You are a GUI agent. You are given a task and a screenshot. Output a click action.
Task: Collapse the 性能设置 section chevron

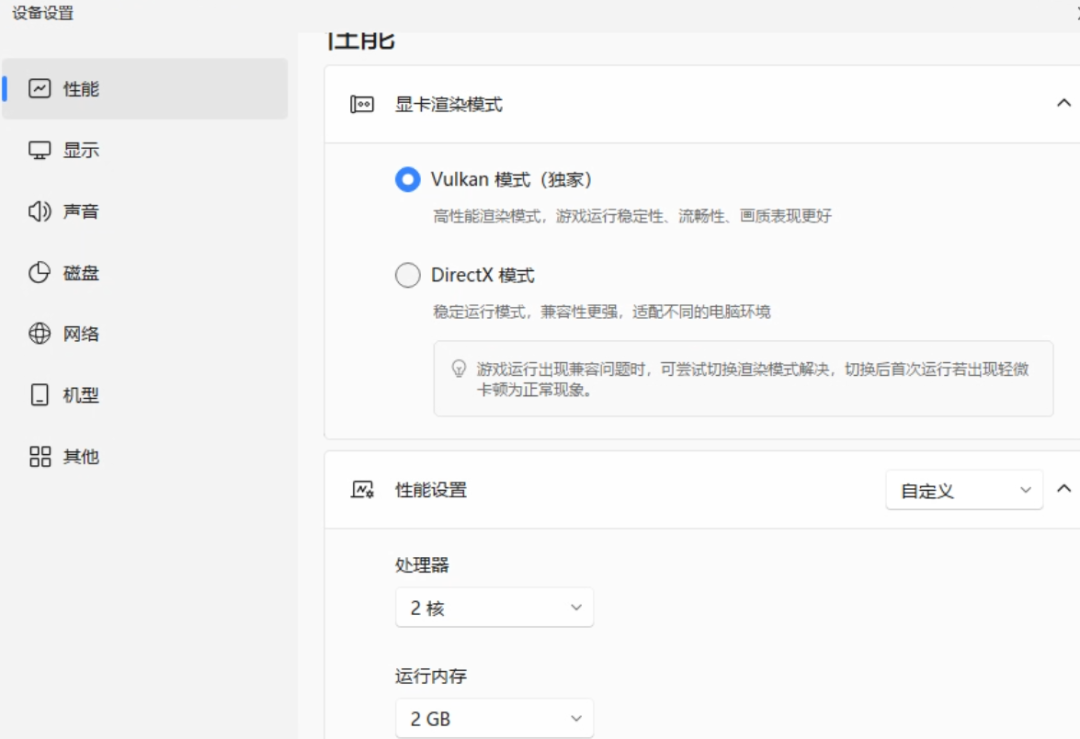point(1064,490)
